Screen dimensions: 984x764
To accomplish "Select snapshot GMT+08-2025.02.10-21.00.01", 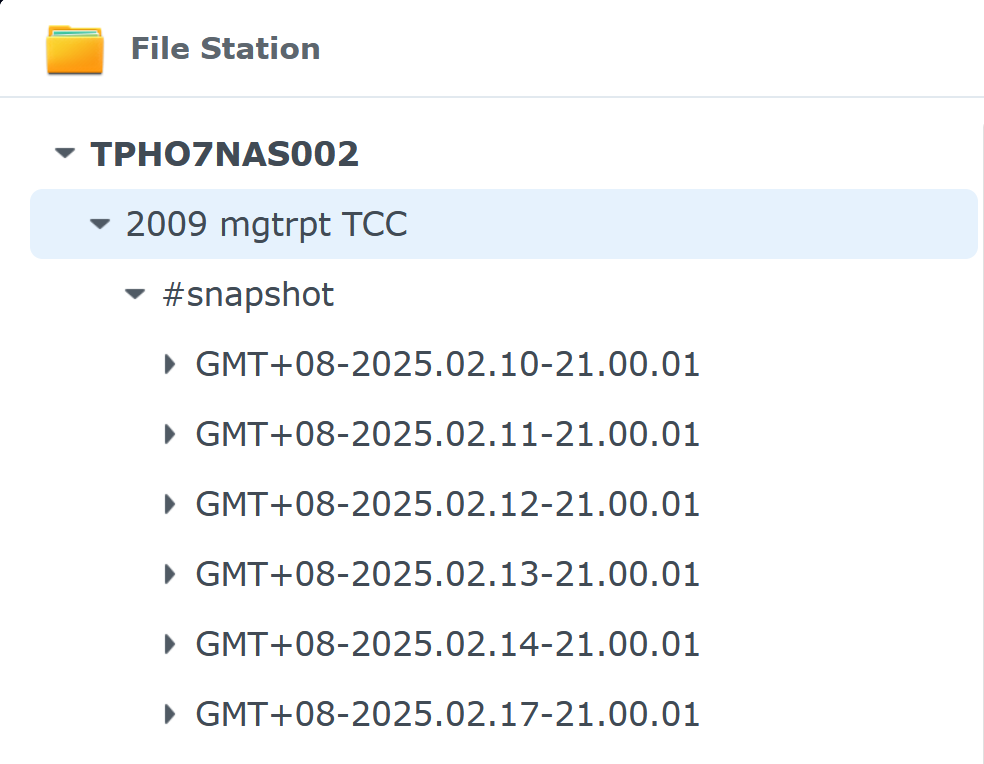I will tap(447, 364).
